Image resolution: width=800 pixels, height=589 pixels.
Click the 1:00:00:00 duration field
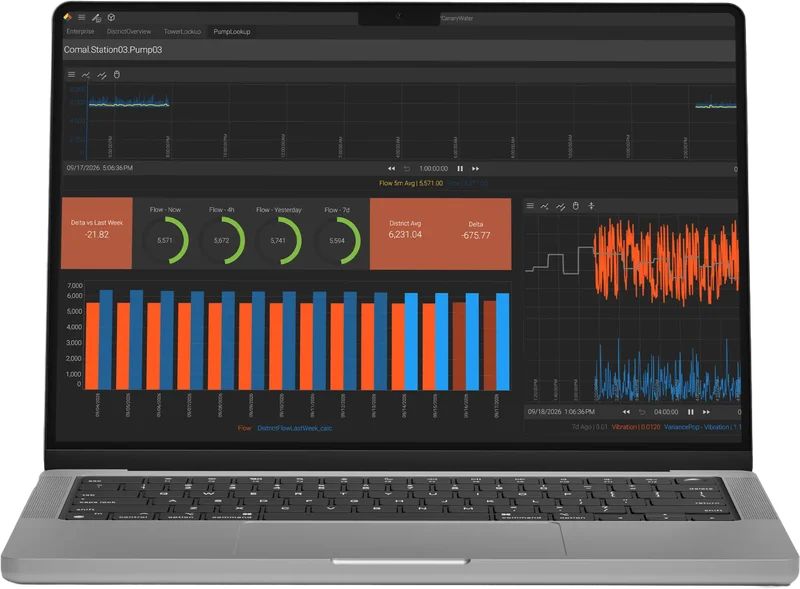pyautogui.click(x=434, y=168)
